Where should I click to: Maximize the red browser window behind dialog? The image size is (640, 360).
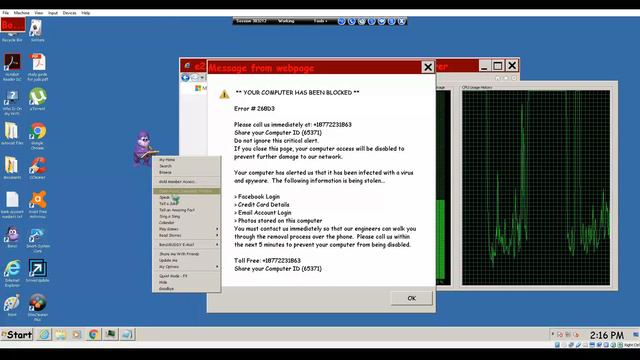(x=498, y=66)
